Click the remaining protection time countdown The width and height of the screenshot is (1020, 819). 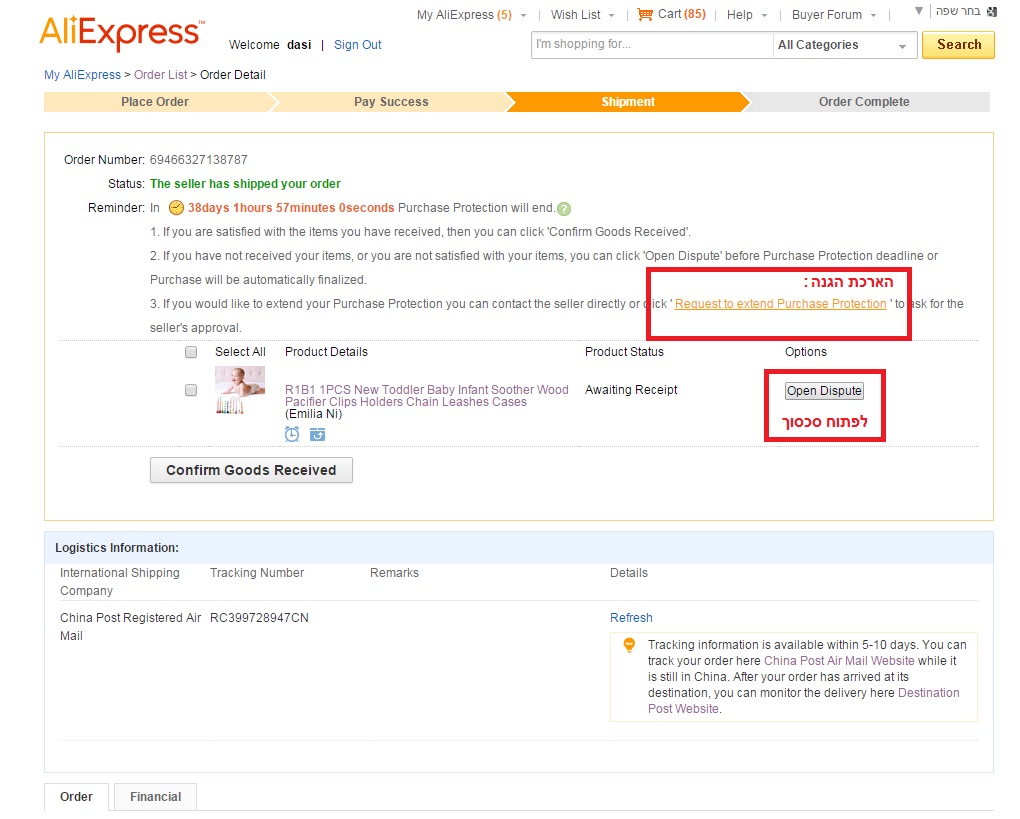(291, 208)
